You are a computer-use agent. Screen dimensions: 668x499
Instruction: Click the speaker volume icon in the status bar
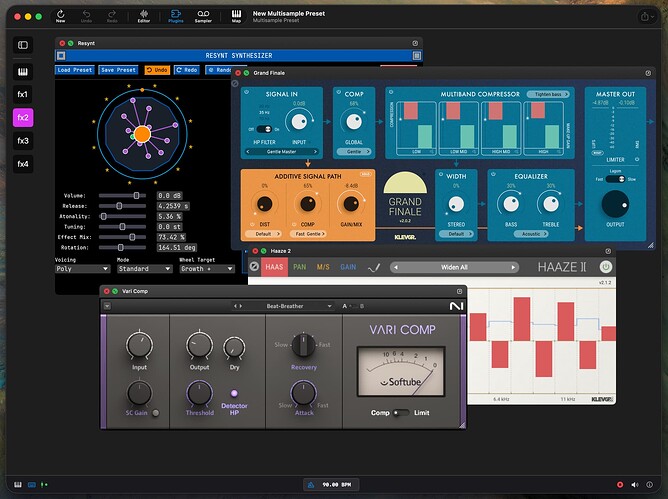[635, 485]
